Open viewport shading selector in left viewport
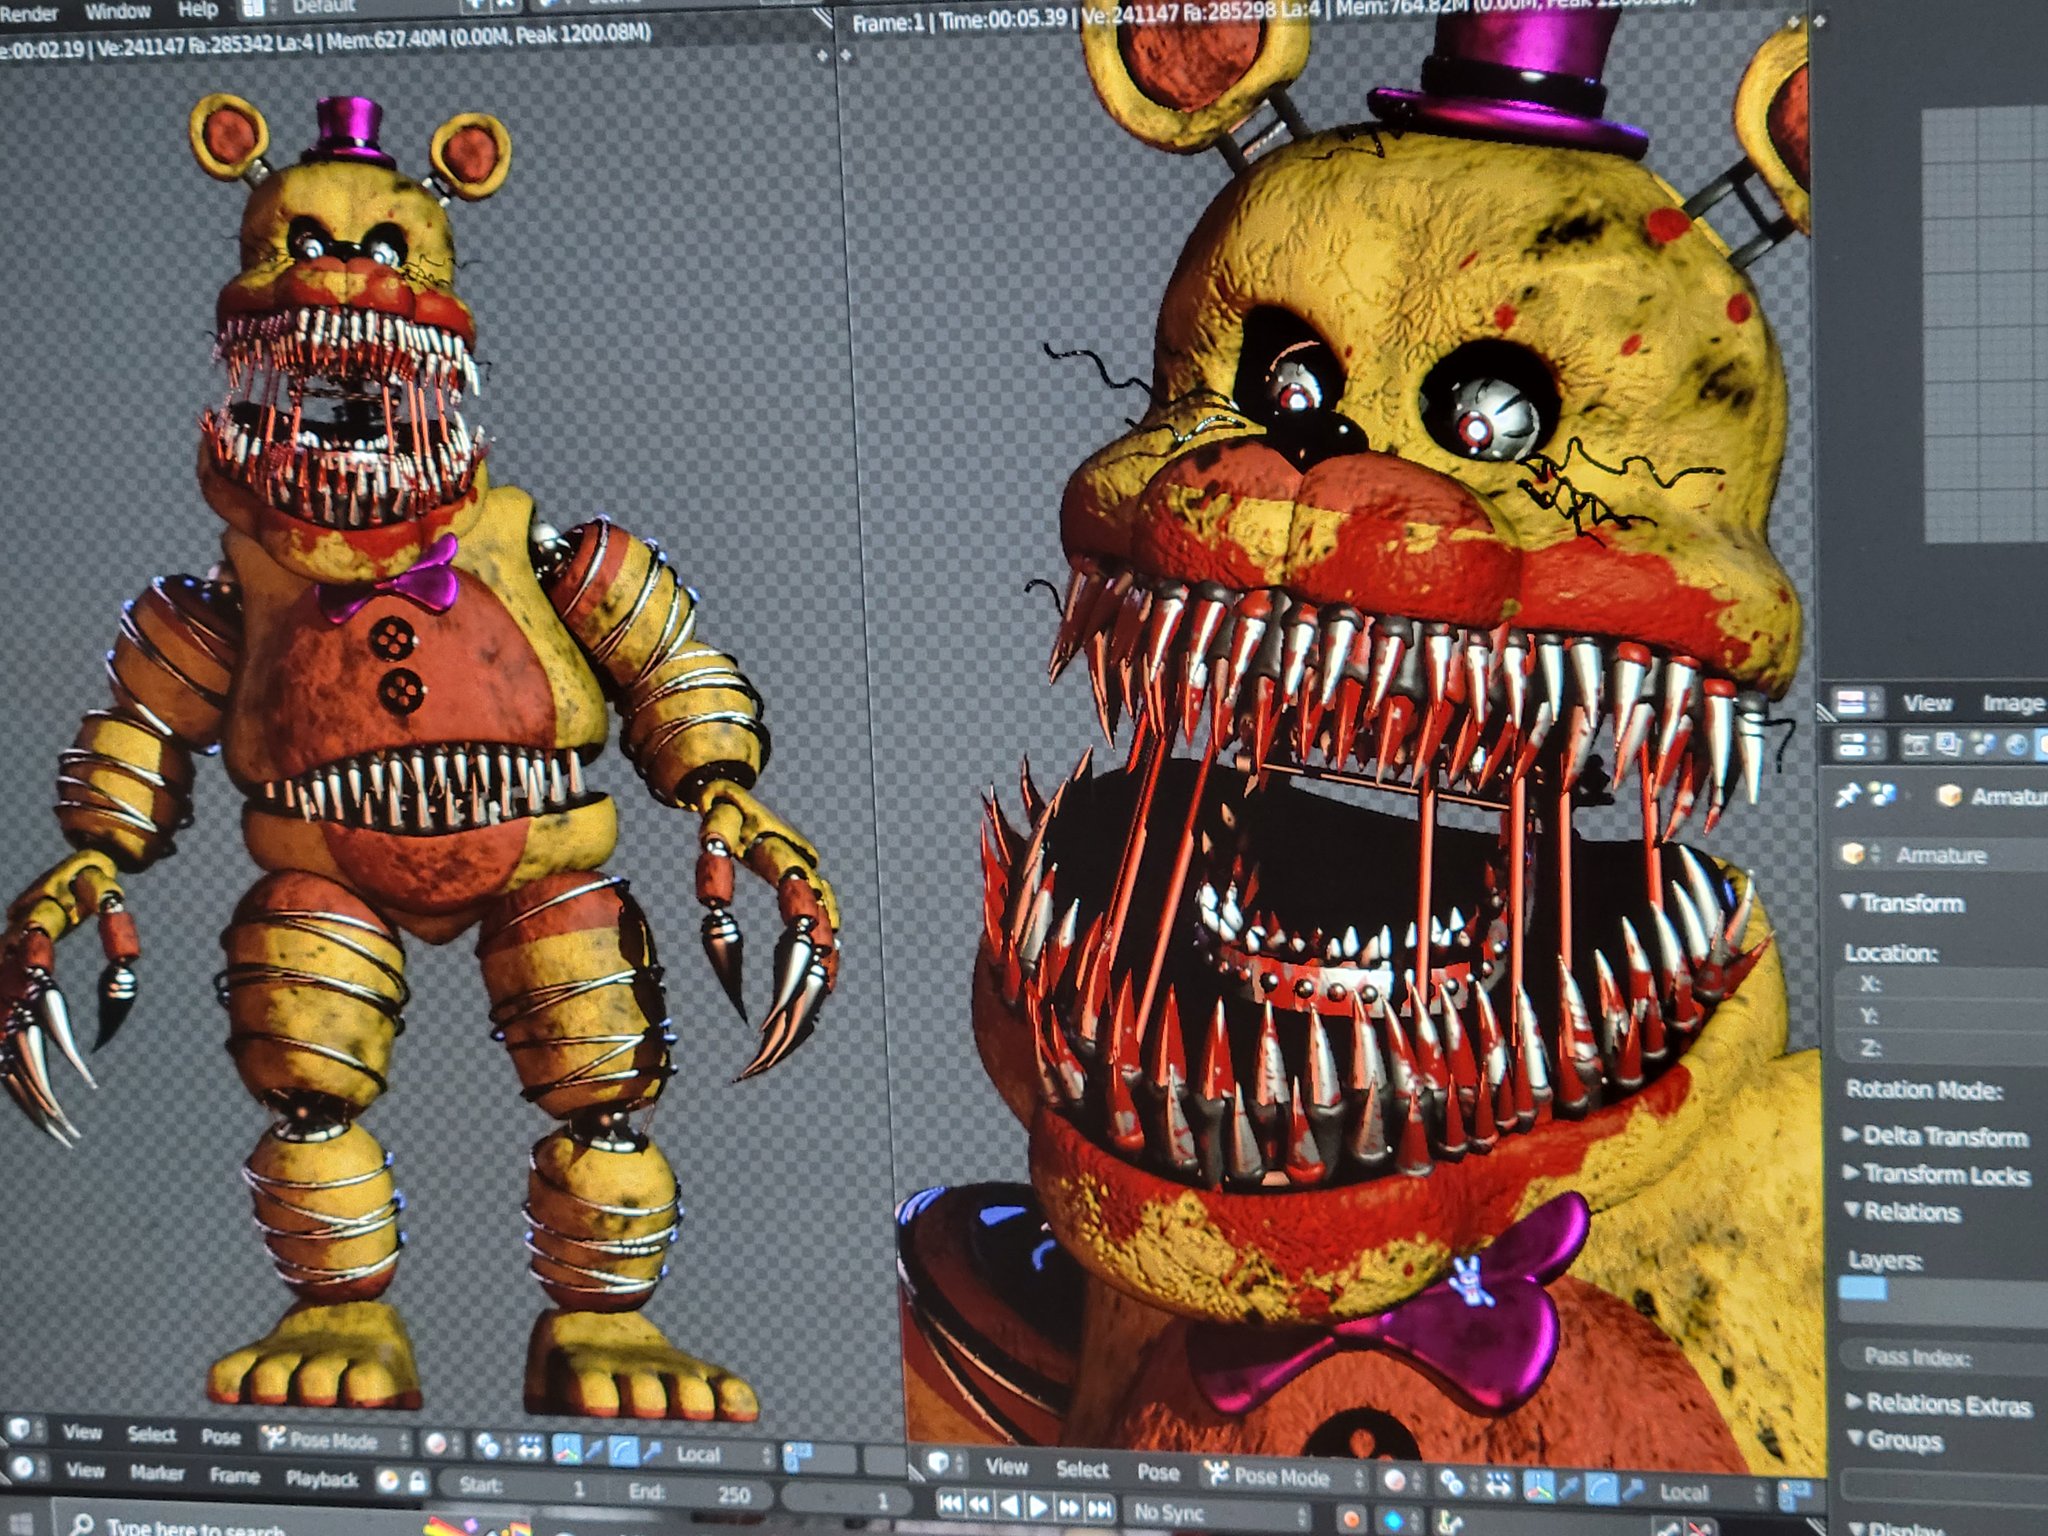 (x=441, y=1444)
